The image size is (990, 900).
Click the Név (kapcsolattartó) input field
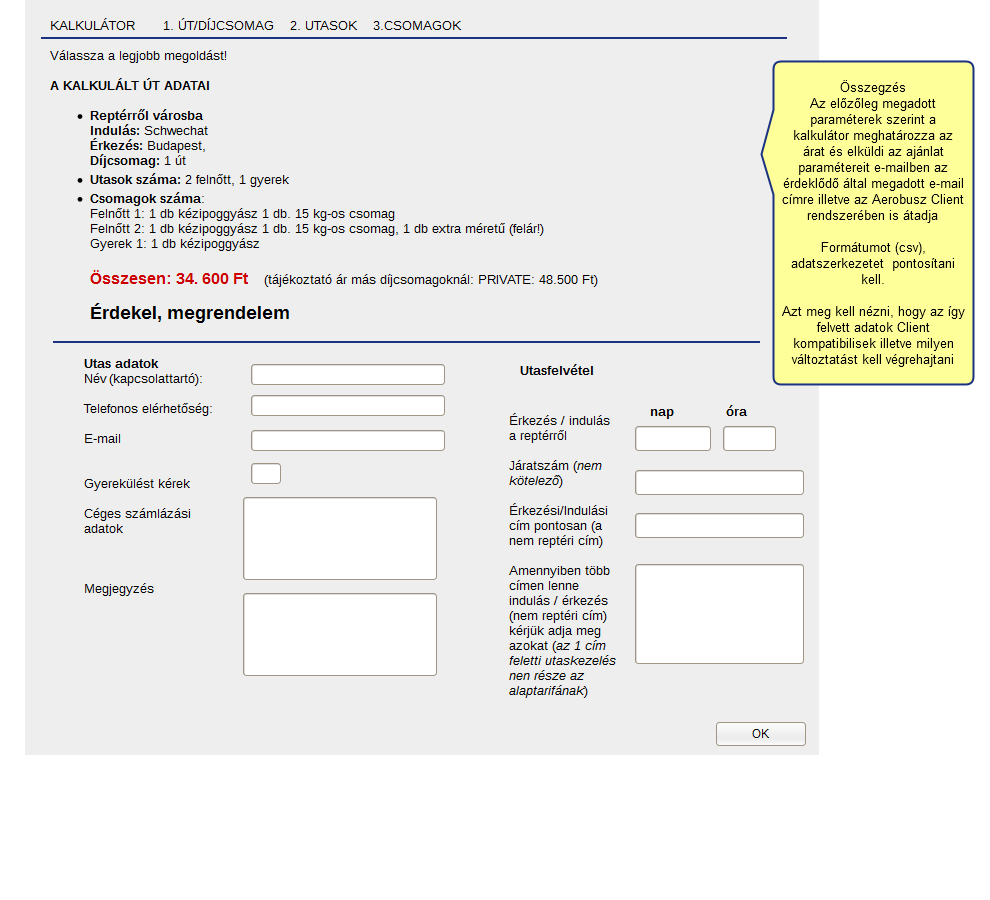point(347,375)
